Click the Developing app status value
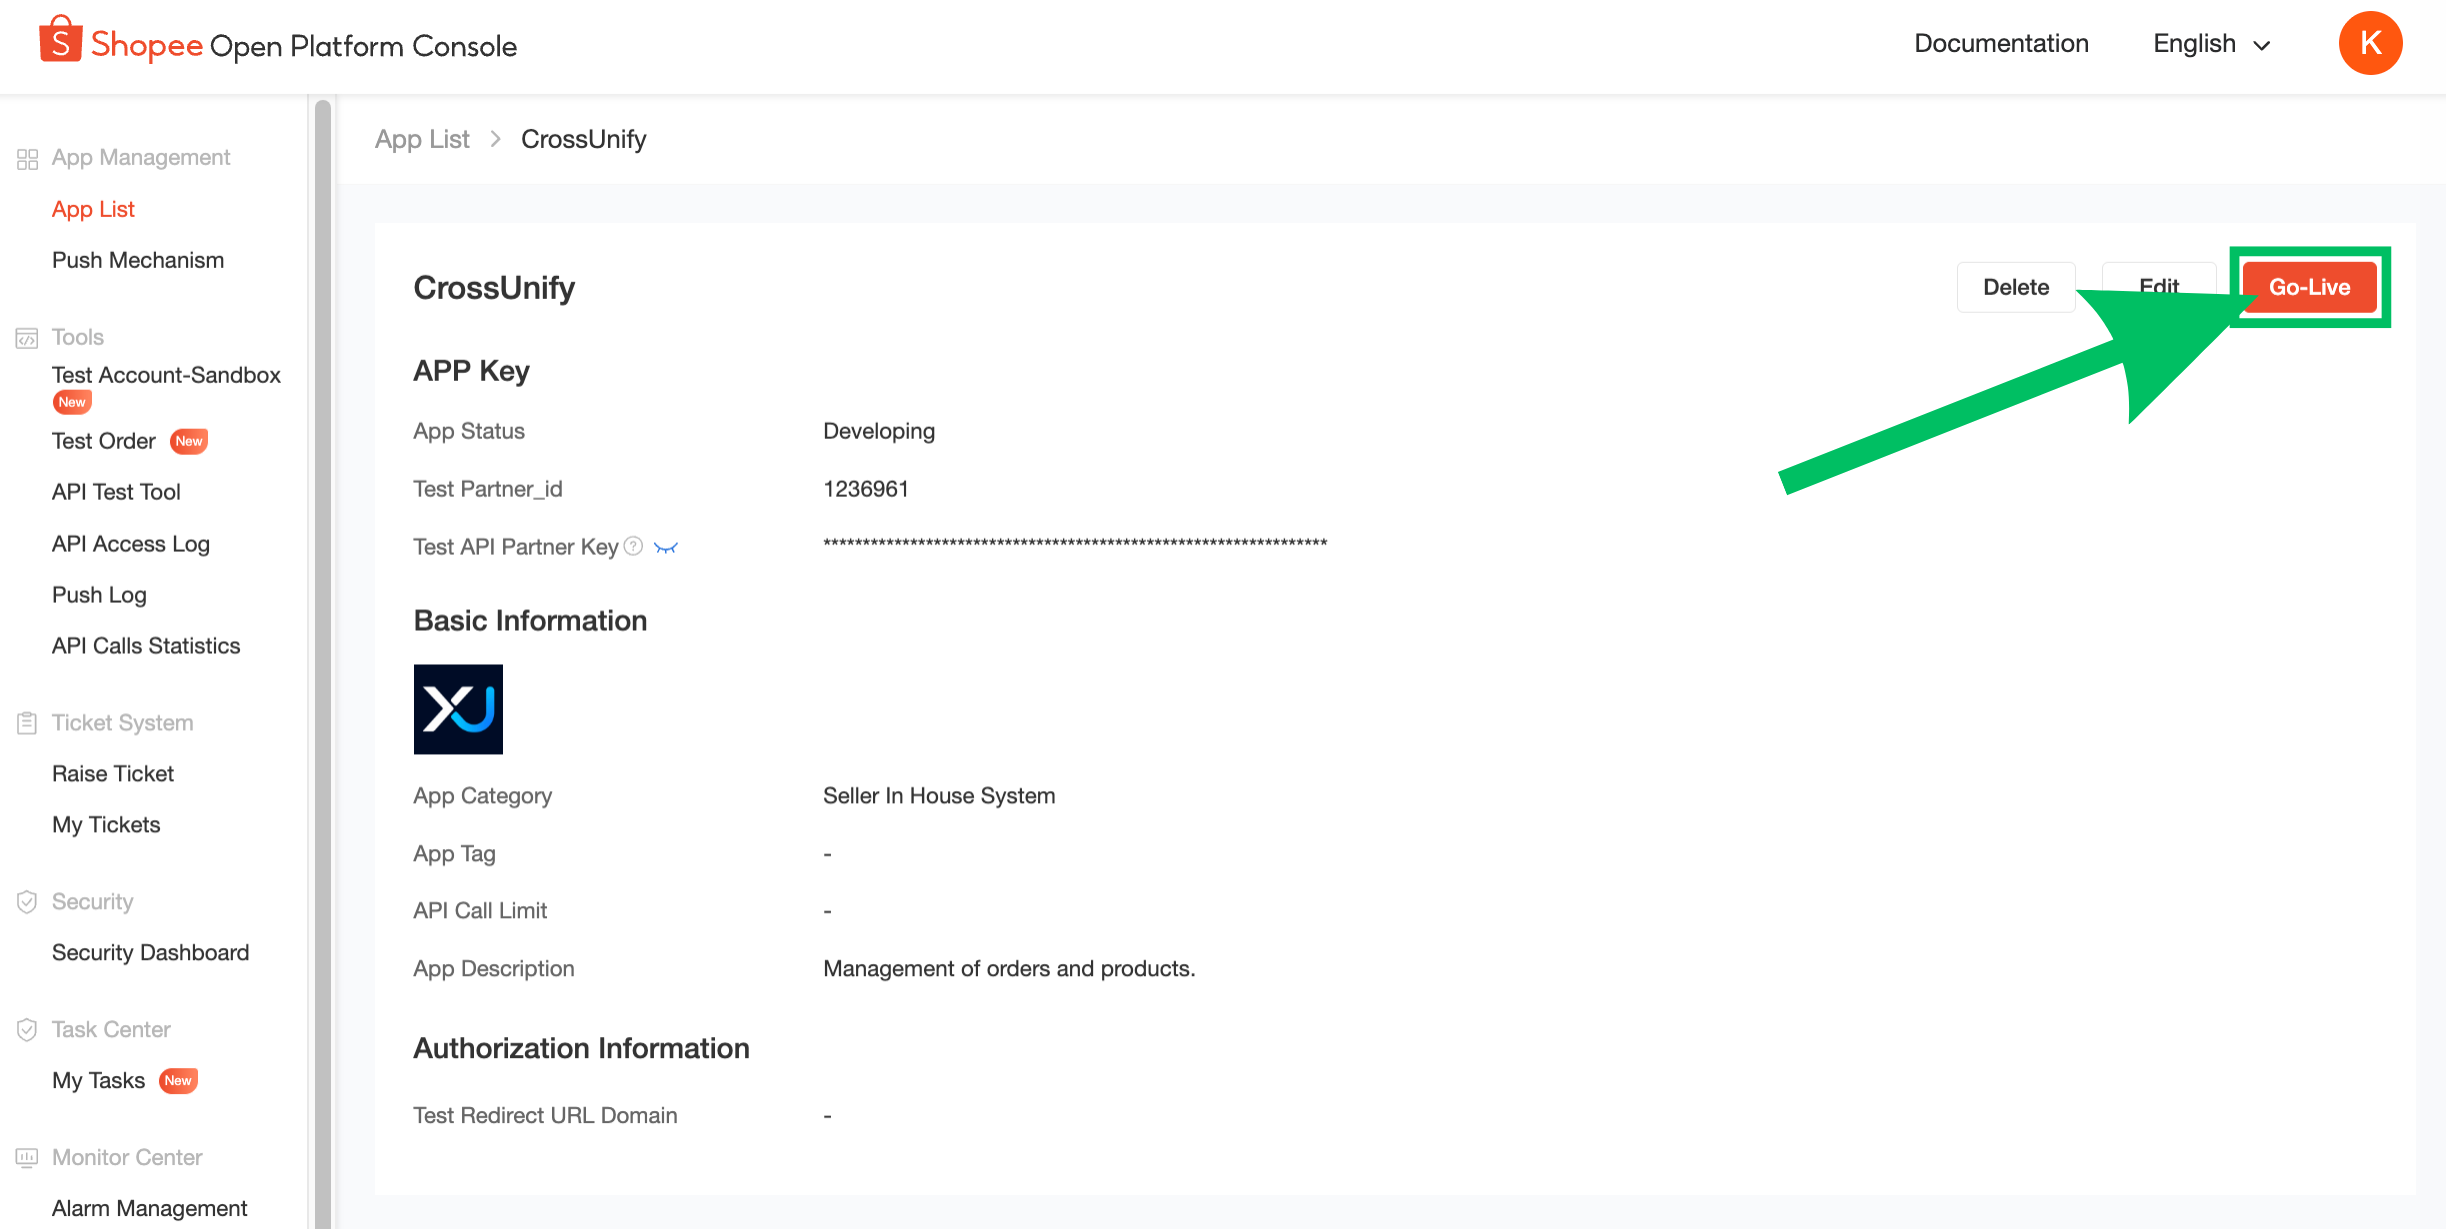Viewport: 2446px width, 1230px height. (x=879, y=431)
